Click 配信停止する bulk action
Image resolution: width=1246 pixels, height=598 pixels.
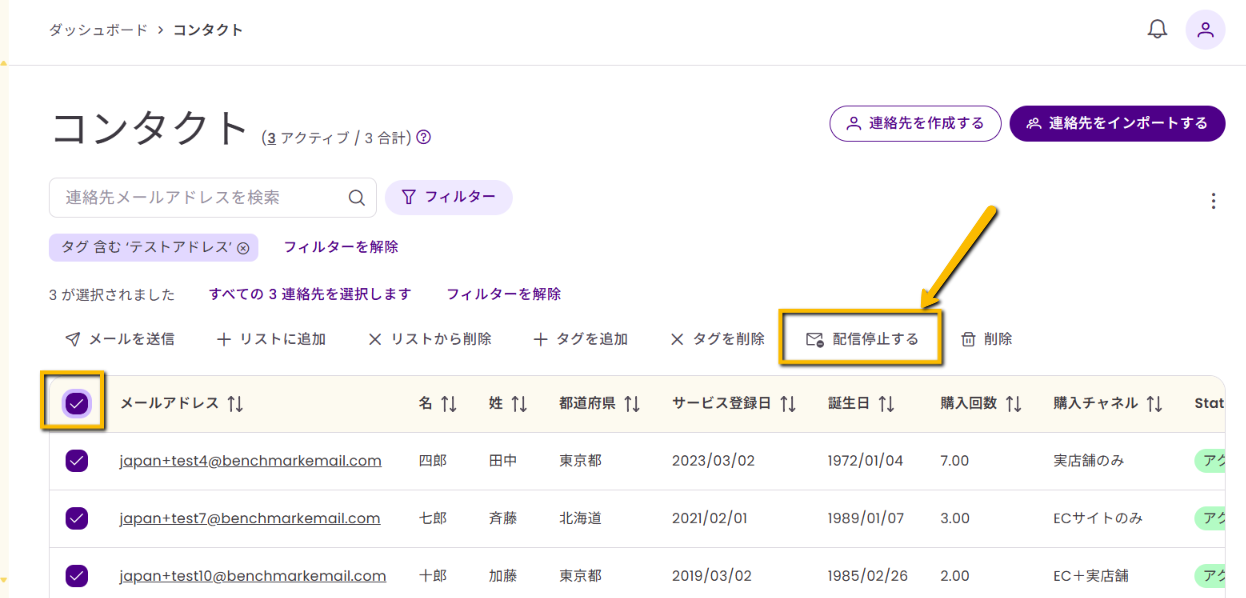[862, 339]
